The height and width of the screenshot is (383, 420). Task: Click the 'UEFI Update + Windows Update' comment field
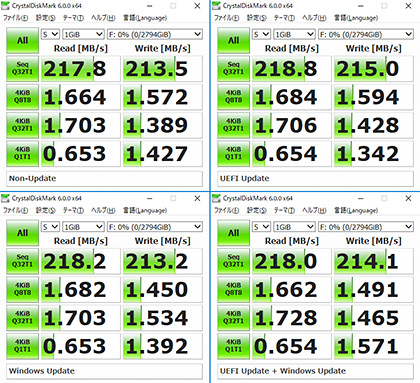pyautogui.click(x=315, y=371)
